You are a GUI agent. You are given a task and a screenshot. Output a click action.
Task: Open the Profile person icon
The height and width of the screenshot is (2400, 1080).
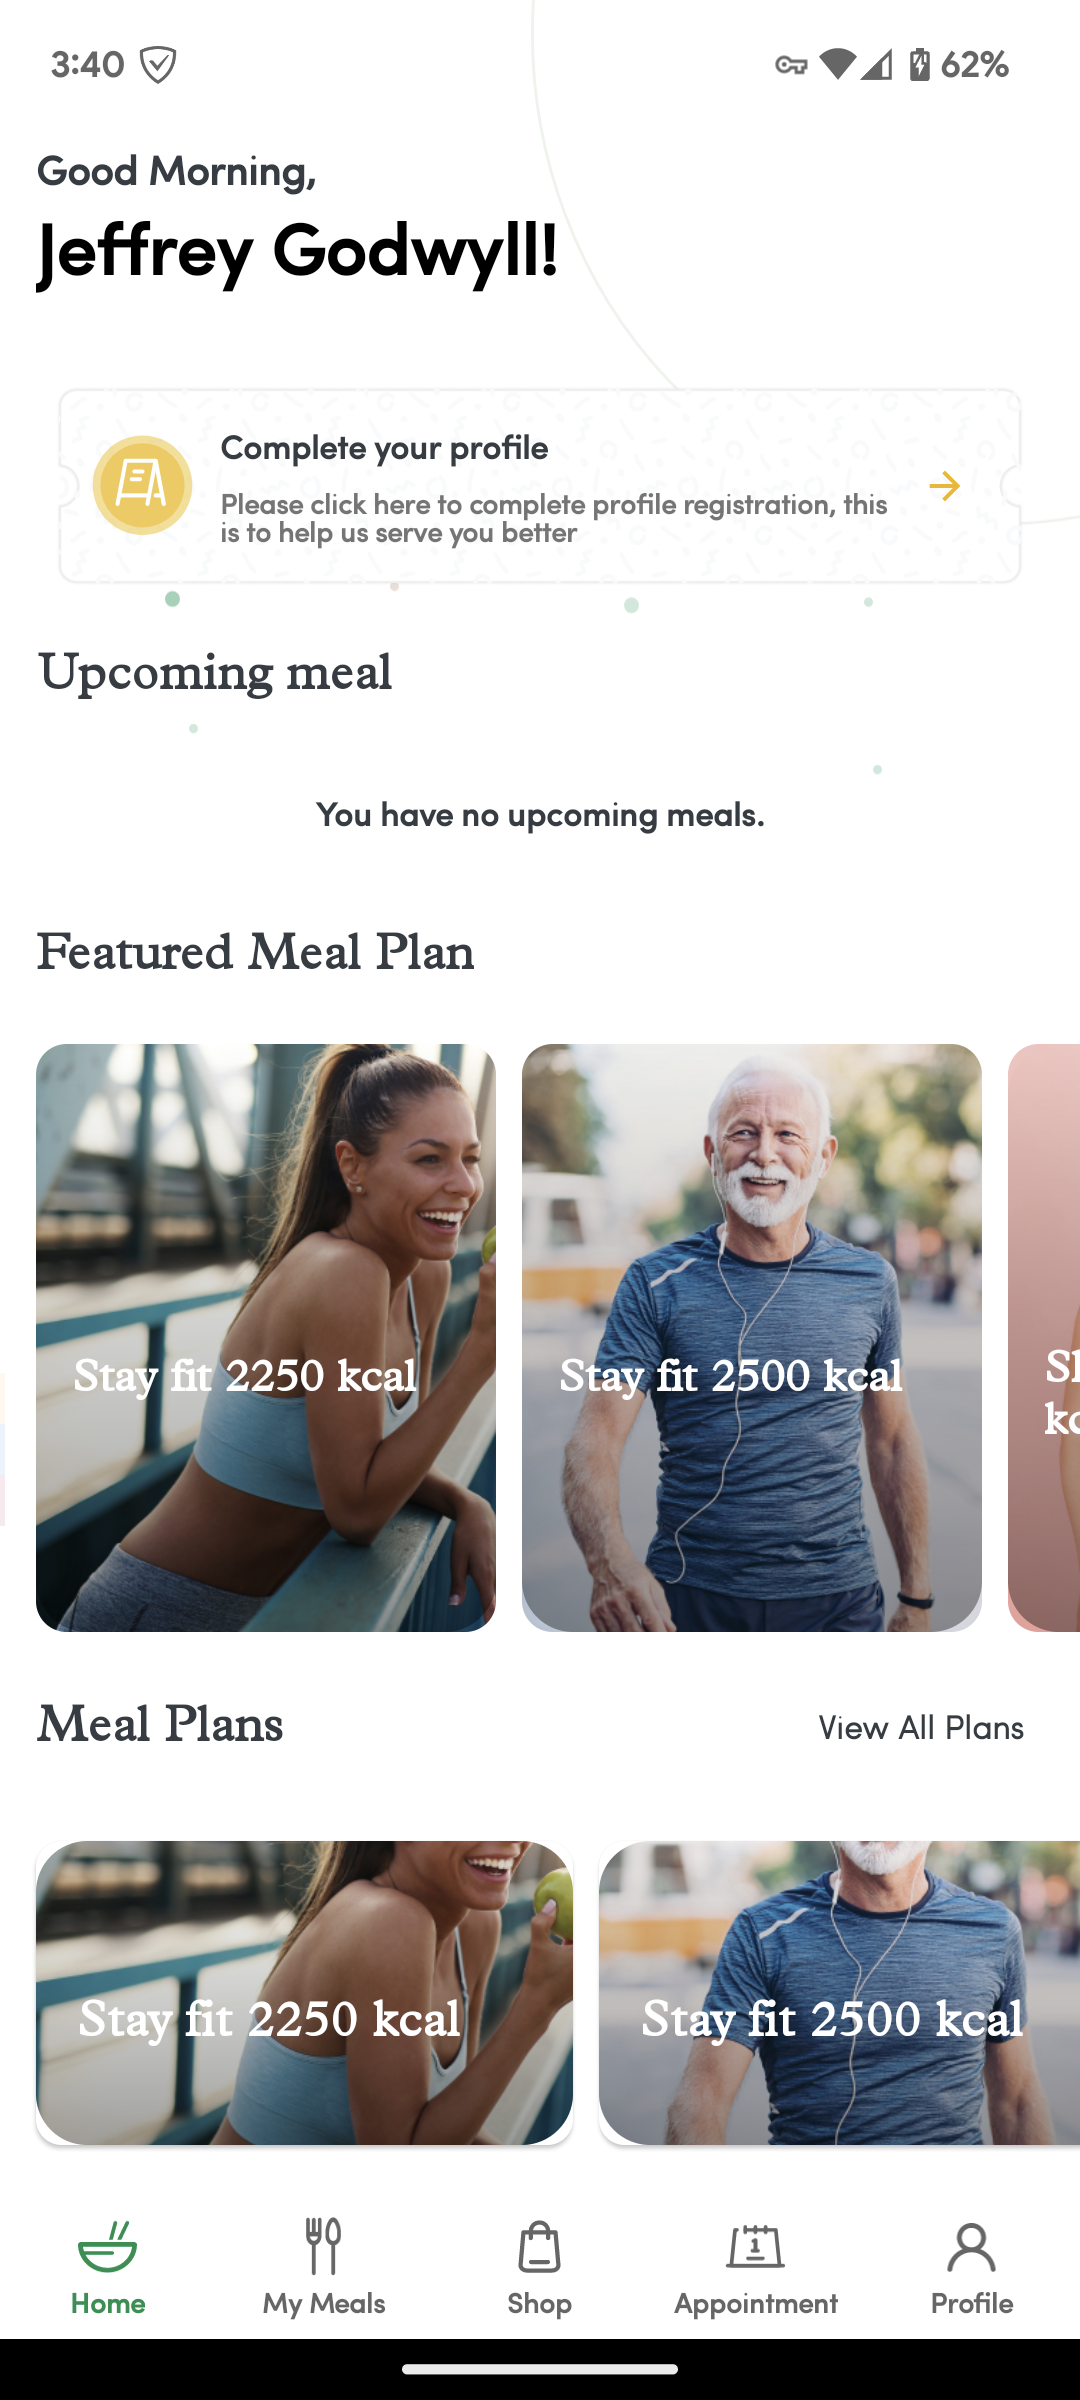point(971,2246)
